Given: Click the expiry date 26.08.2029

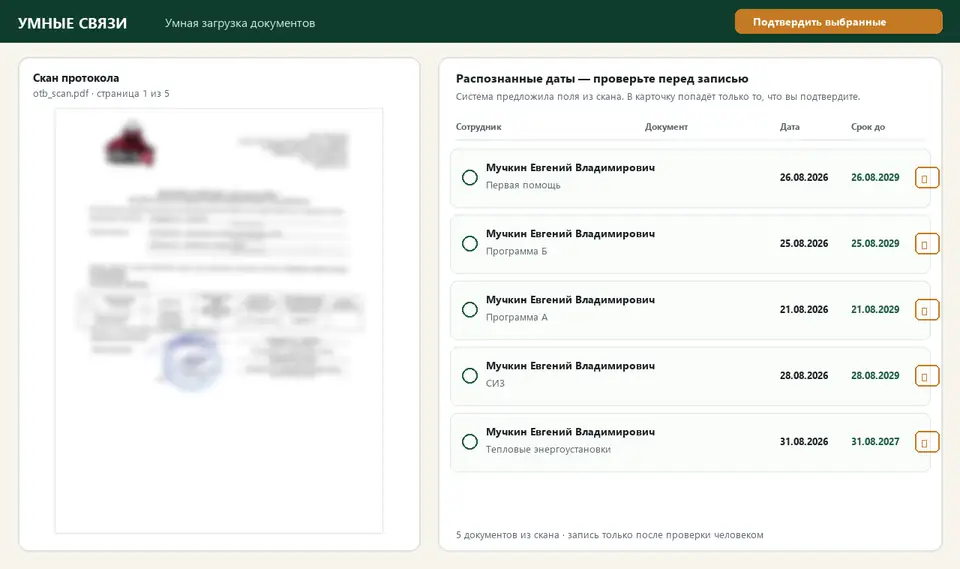Looking at the screenshot, I should coord(875,178).
